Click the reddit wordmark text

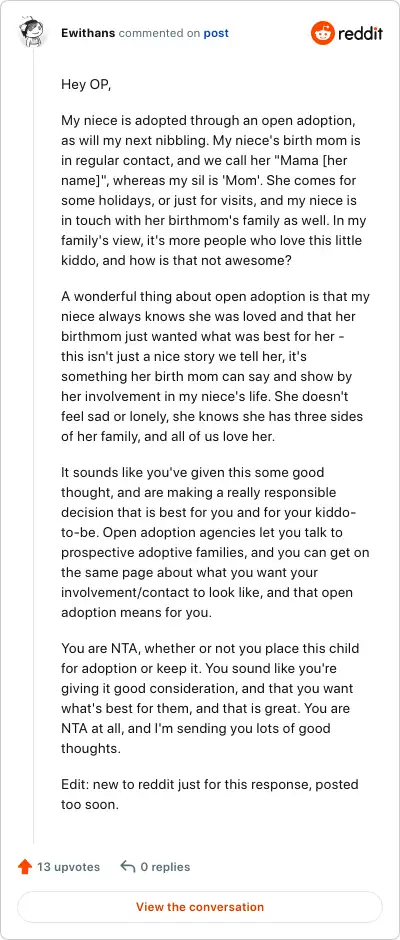pos(360,34)
